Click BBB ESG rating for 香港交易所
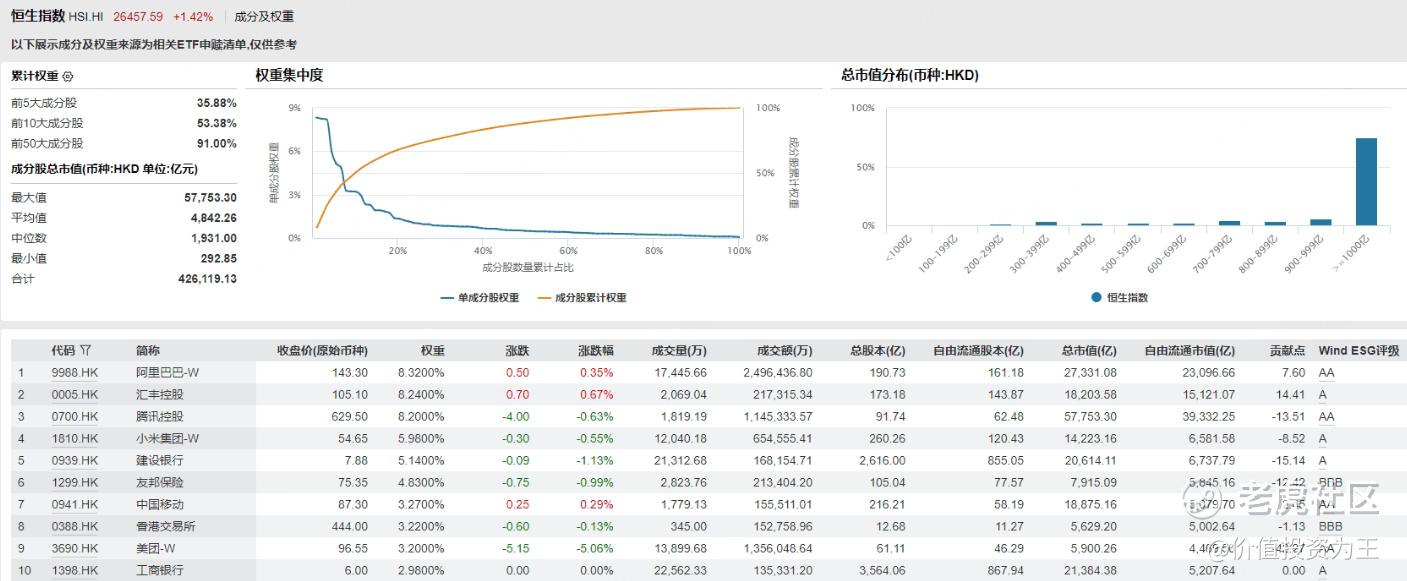1407x581 pixels. pyautogui.click(x=1330, y=526)
